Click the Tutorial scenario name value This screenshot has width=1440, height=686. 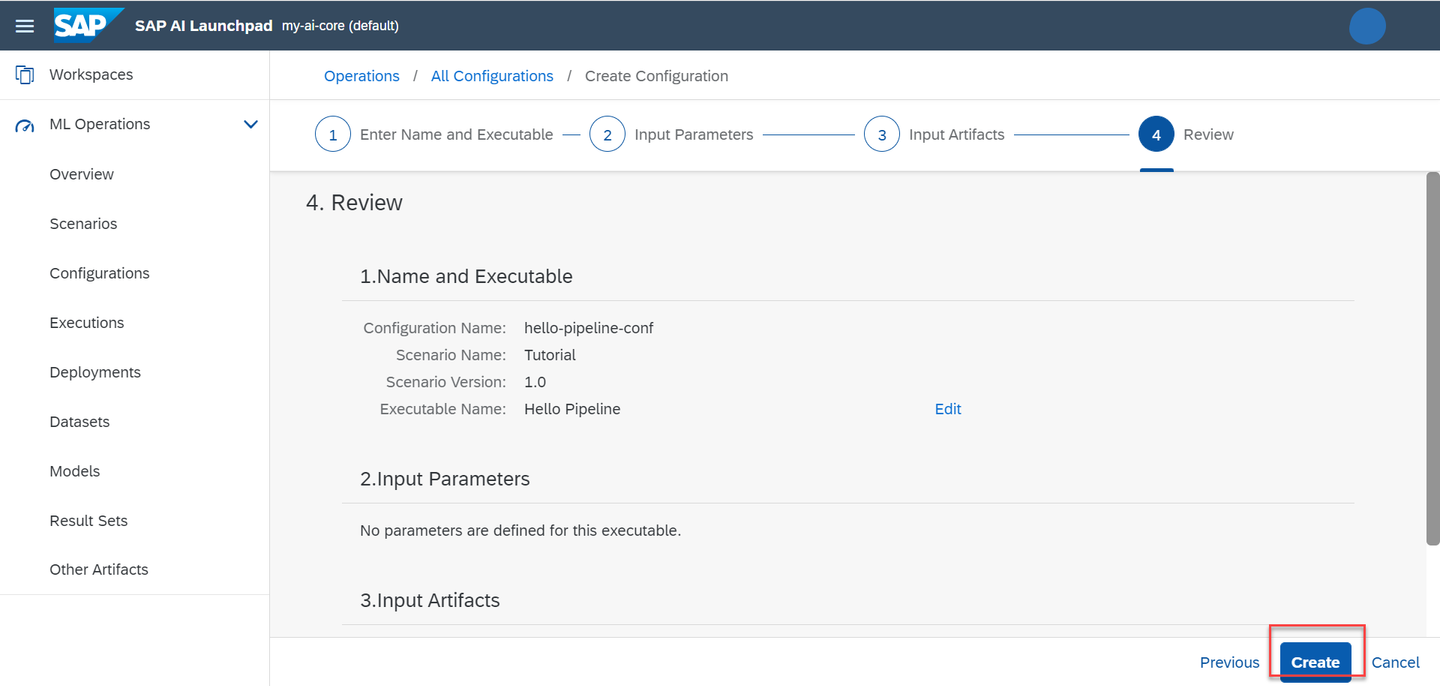point(550,355)
